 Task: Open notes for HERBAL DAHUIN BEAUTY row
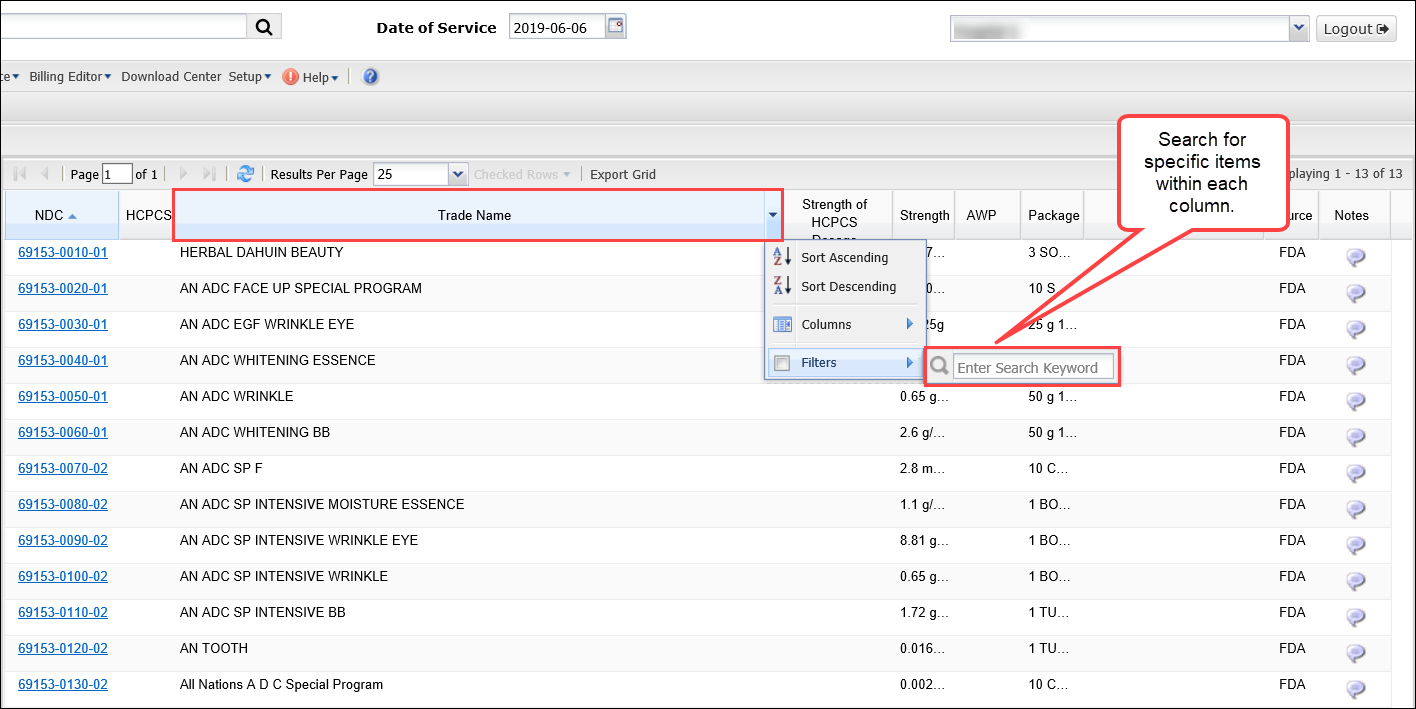click(x=1355, y=257)
